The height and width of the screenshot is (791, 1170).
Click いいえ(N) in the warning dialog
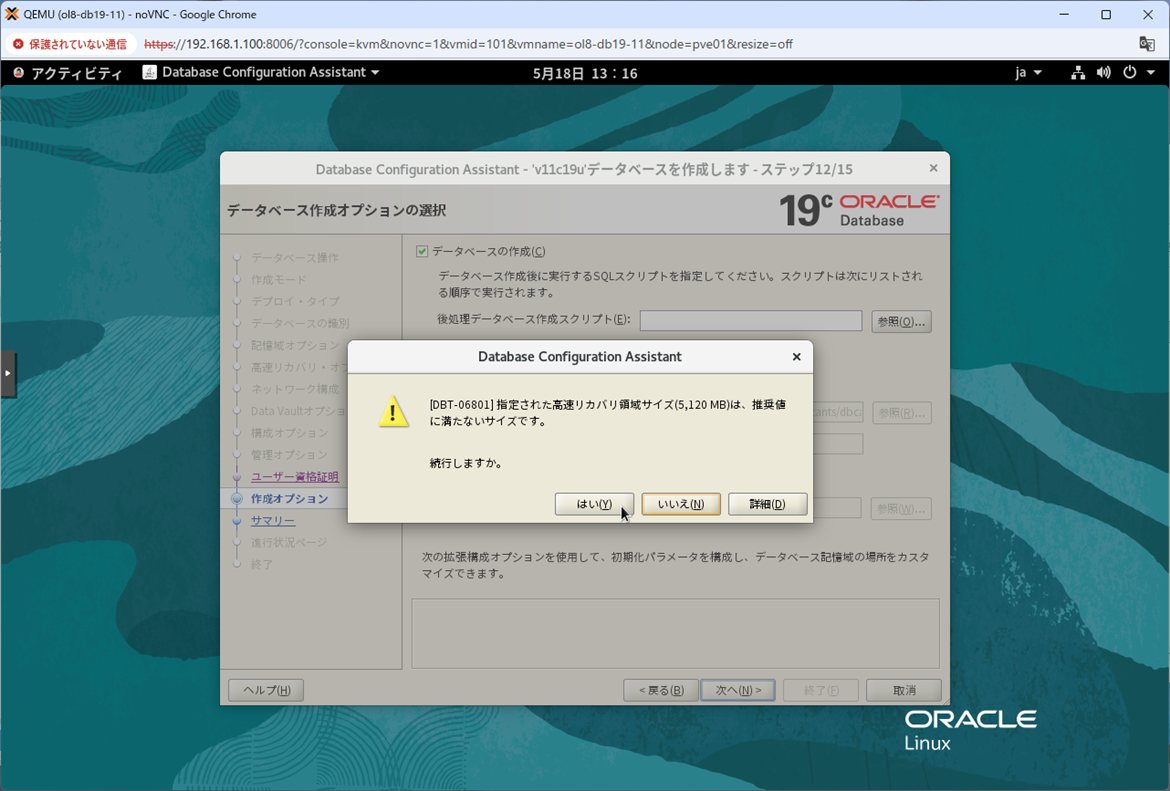click(681, 504)
